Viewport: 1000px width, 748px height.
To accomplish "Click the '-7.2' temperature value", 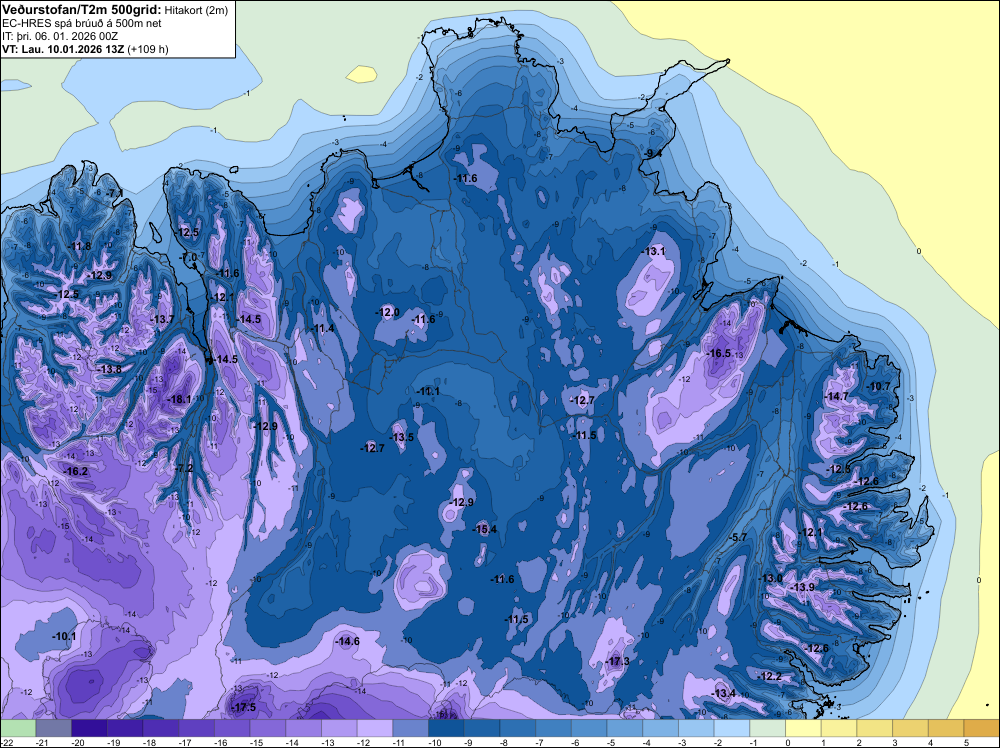I will pos(184,468).
